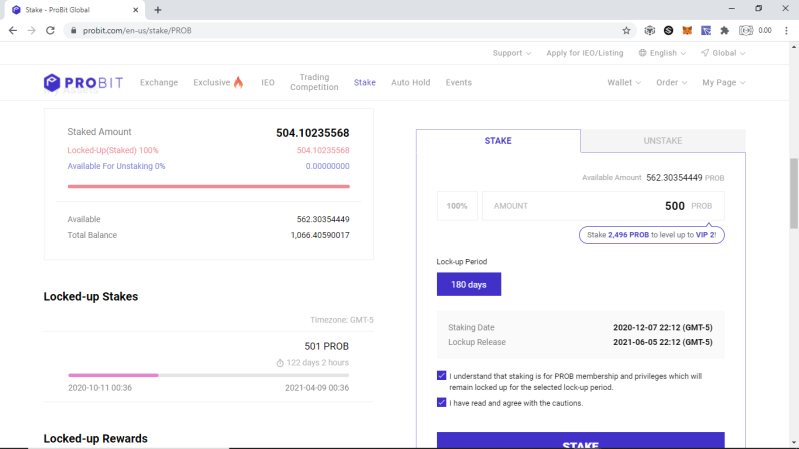This screenshot has width=799, height=449.
Task: Click Timezone: GMT-5 label
Action: pyautogui.click(x=342, y=320)
